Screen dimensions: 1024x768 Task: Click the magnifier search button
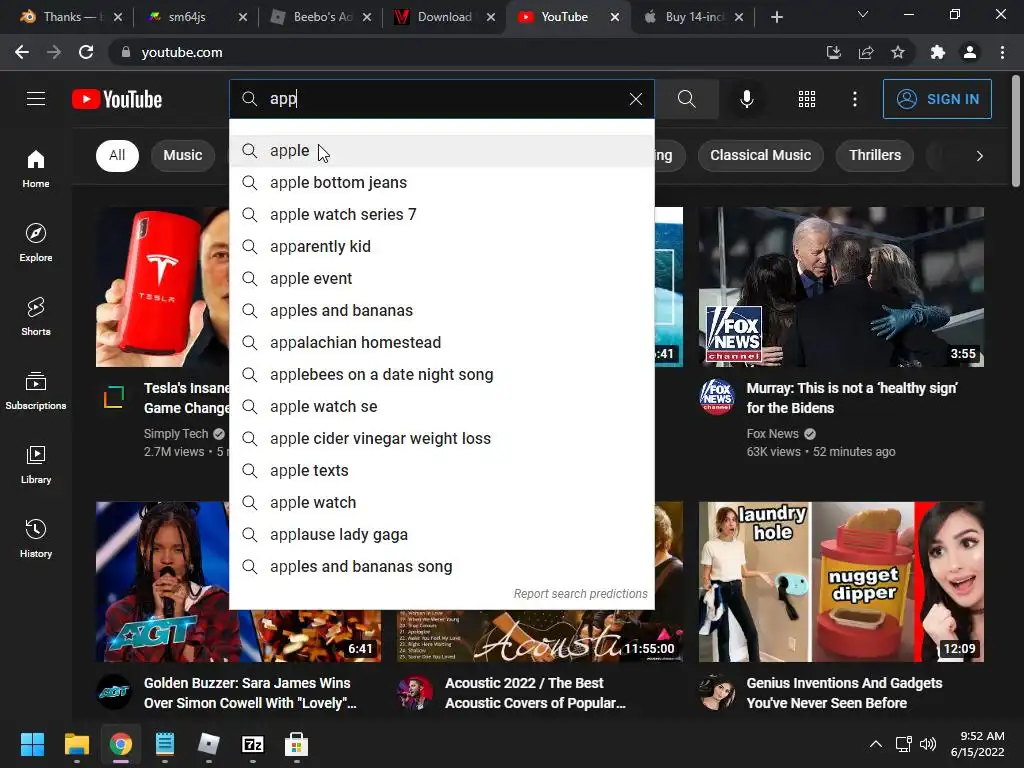(686, 99)
